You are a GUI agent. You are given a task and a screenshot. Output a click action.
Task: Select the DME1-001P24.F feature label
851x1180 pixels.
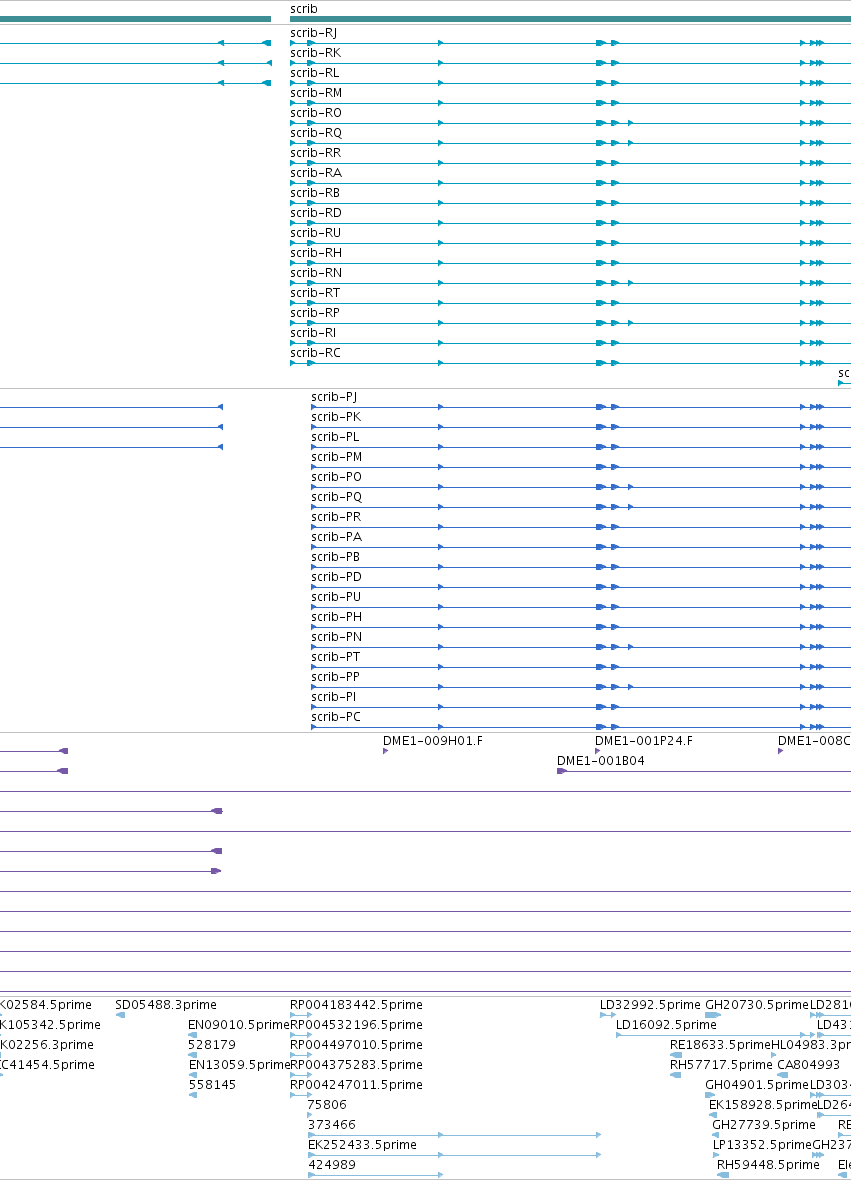click(x=644, y=741)
